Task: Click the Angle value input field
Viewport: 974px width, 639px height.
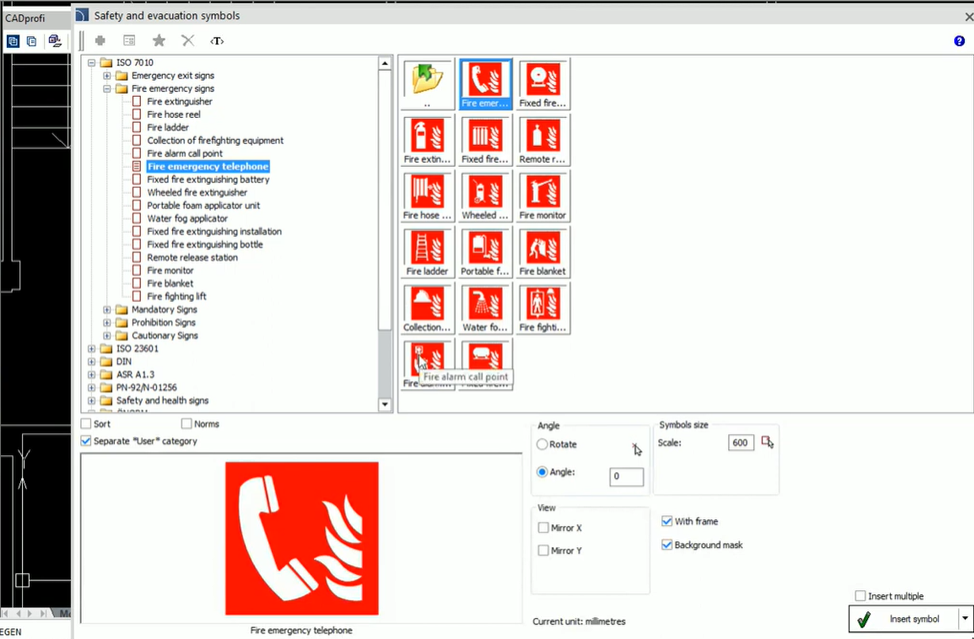Action: [x=626, y=476]
